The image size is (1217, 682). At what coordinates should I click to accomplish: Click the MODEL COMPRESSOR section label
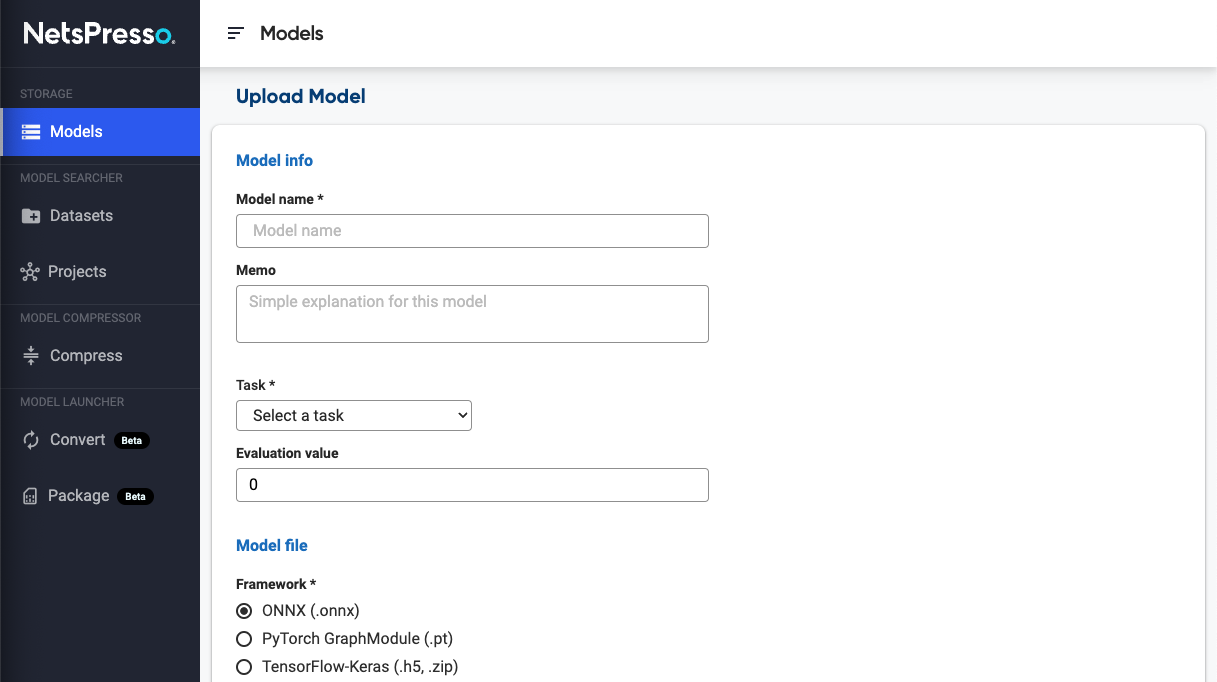tap(81, 318)
